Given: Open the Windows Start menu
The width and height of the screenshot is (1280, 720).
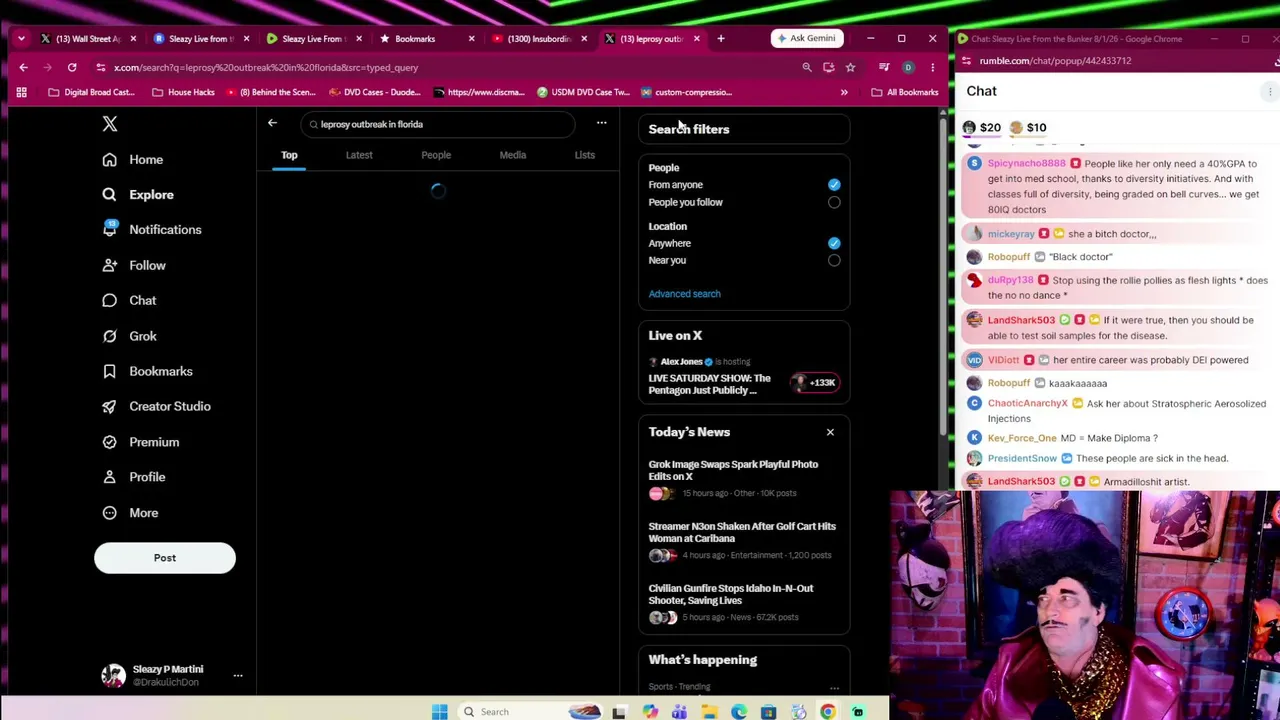Looking at the screenshot, I should pyautogui.click(x=439, y=712).
